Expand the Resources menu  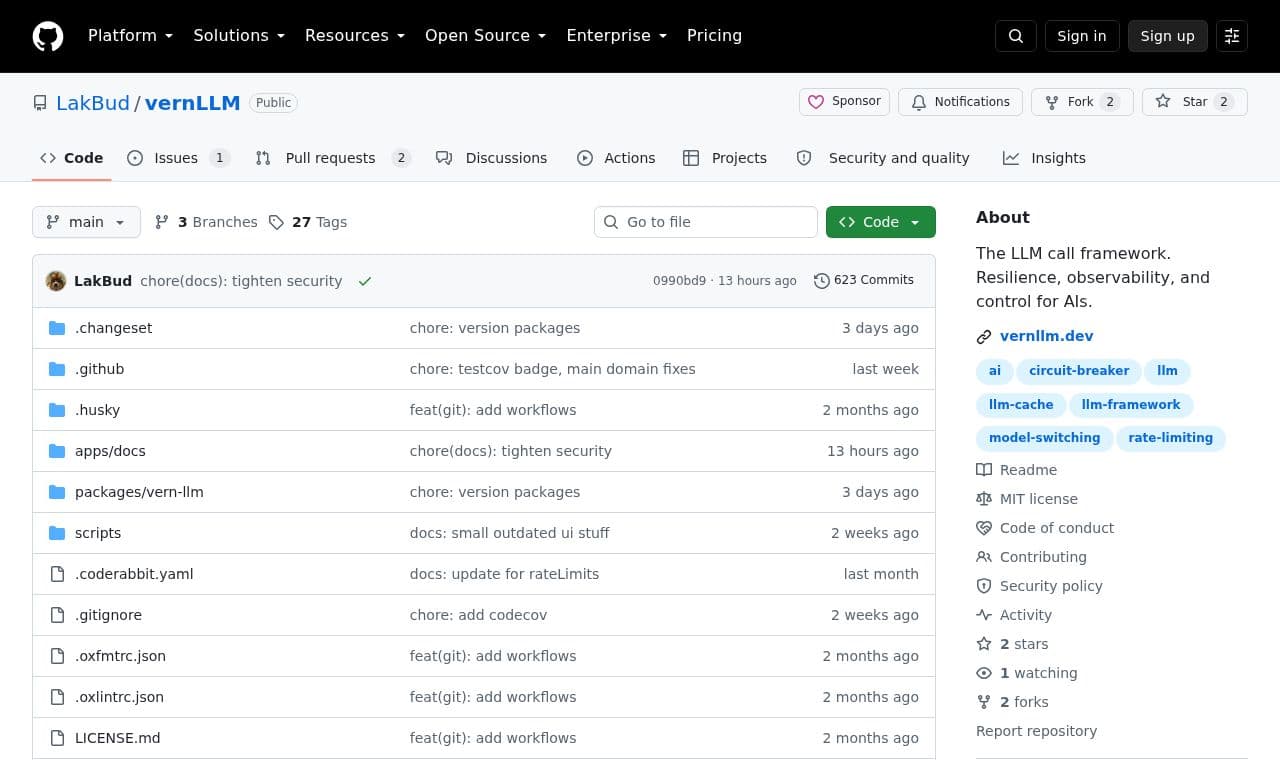click(355, 36)
